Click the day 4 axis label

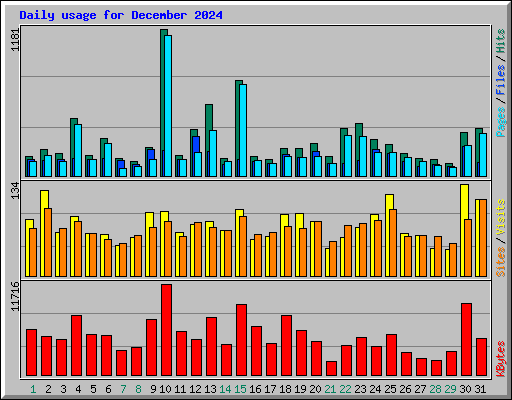point(78,389)
